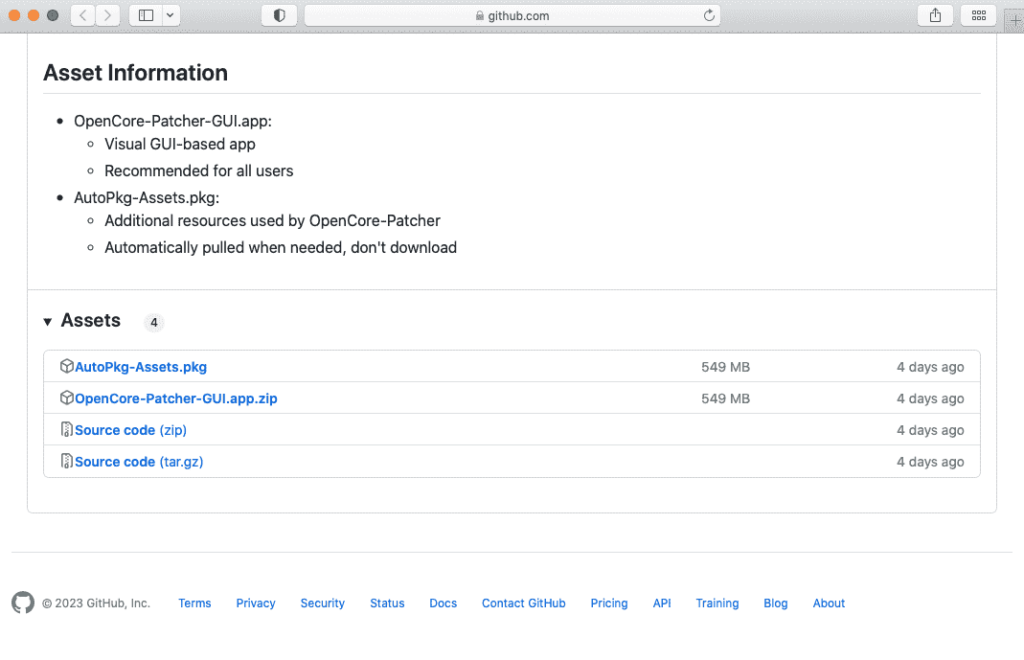Download Source code (zip)
Image resolution: width=1024 pixels, height=660 pixels.
tap(131, 430)
